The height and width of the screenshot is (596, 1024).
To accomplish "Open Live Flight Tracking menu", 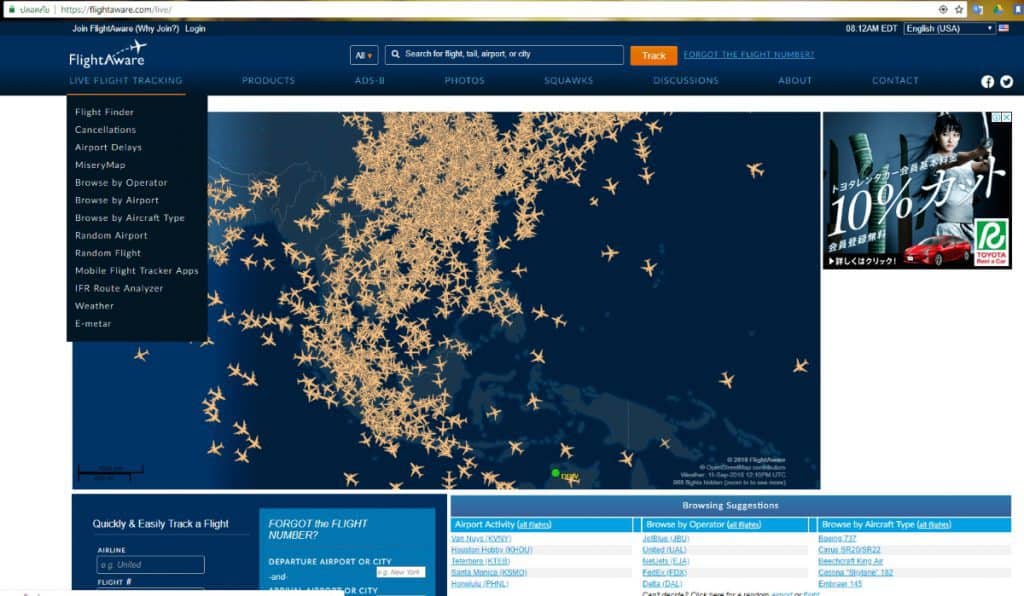I will click(126, 80).
